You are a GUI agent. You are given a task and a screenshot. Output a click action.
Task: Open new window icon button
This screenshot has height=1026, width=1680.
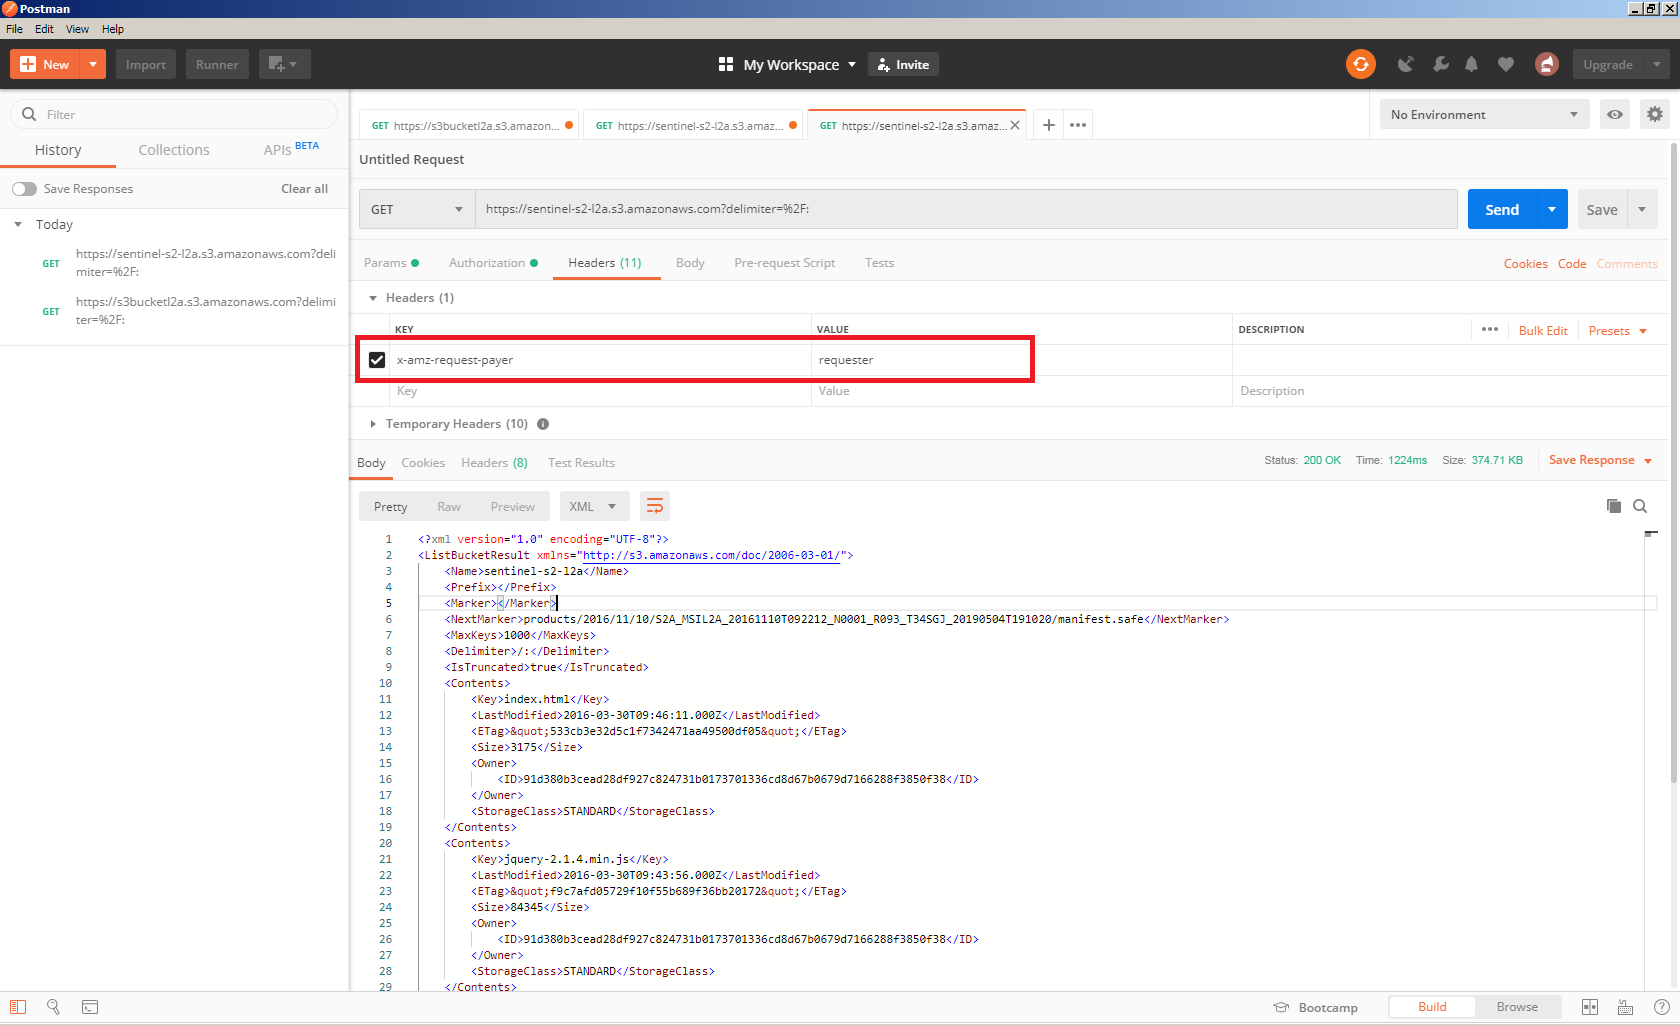point(284,64)
